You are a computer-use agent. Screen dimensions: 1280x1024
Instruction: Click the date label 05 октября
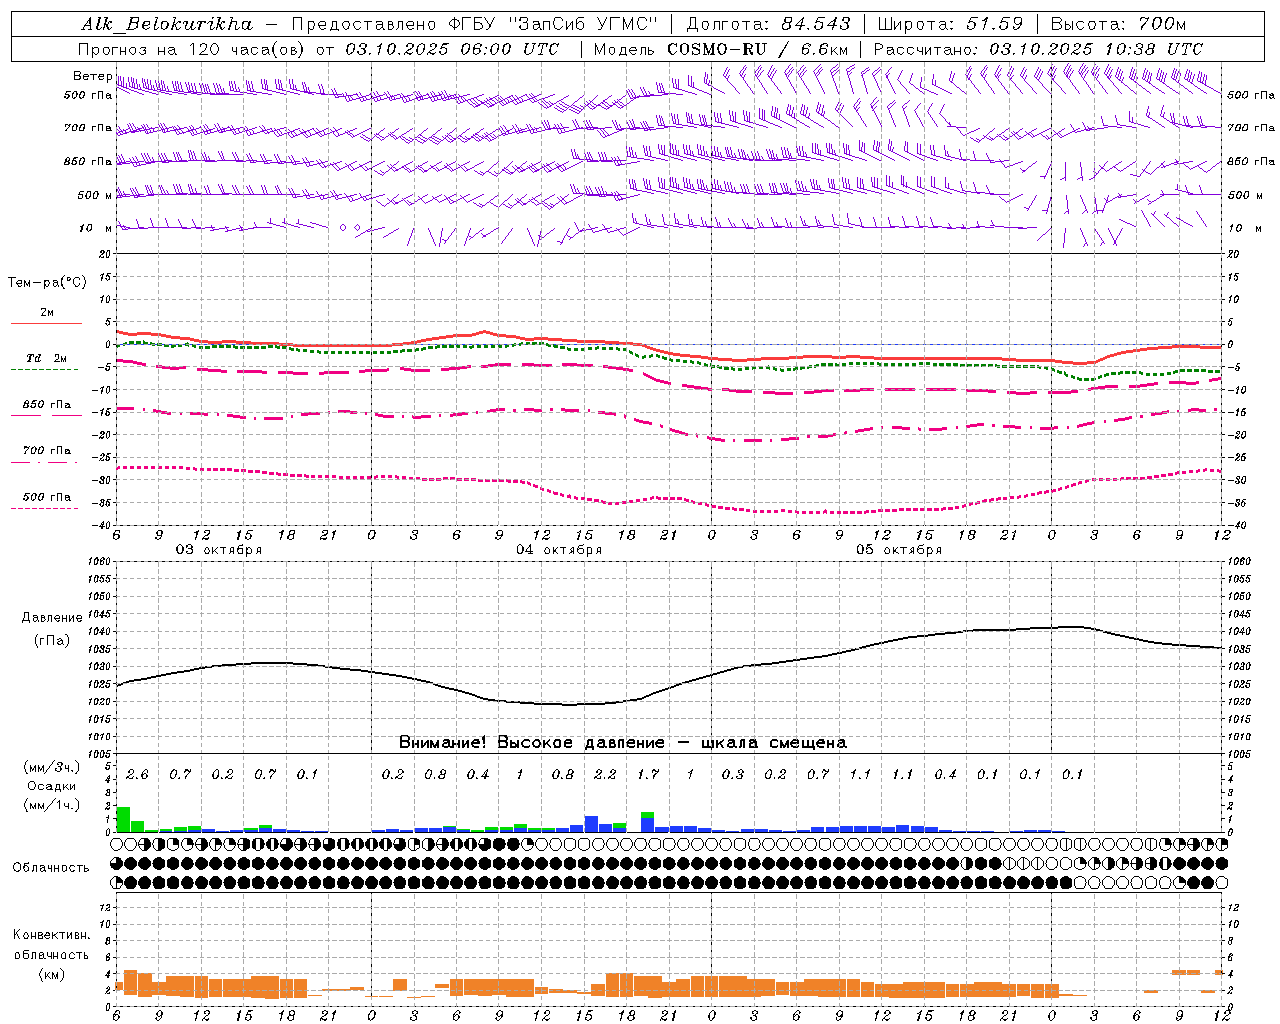coord(899,550)
